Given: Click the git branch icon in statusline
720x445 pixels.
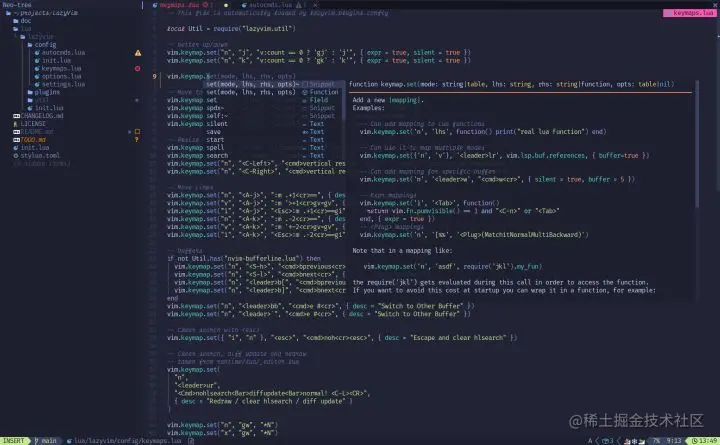Looking at the screenshot, I should [x=37, y=441].
